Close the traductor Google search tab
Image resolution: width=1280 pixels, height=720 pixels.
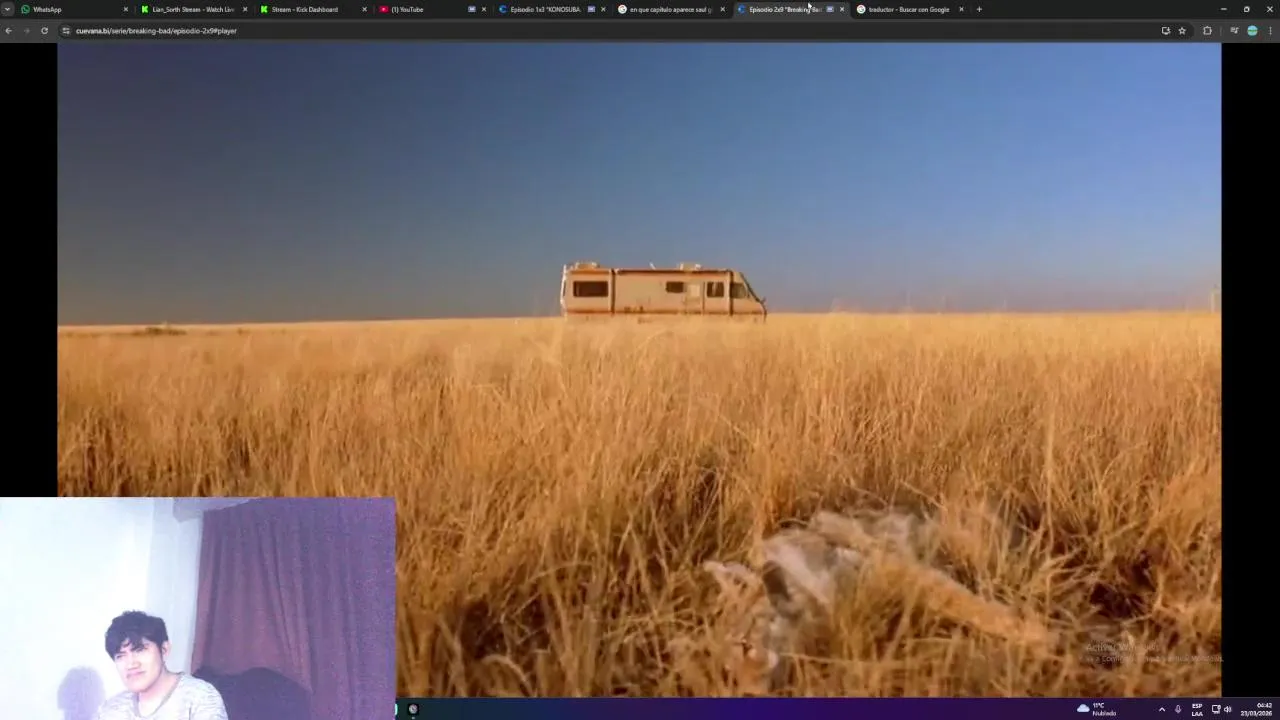point(961,9)
